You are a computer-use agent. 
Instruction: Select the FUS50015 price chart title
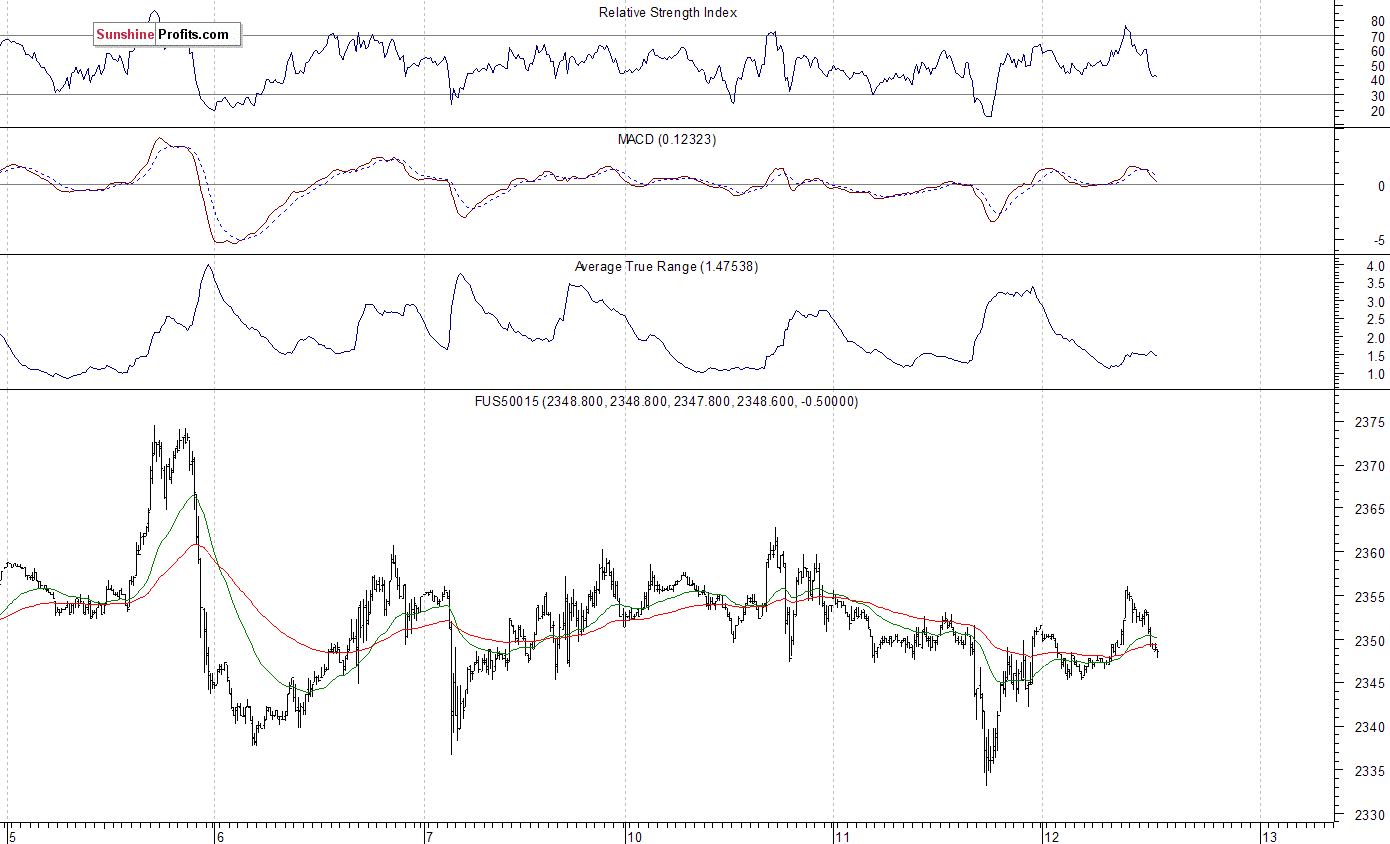[666, 402]
